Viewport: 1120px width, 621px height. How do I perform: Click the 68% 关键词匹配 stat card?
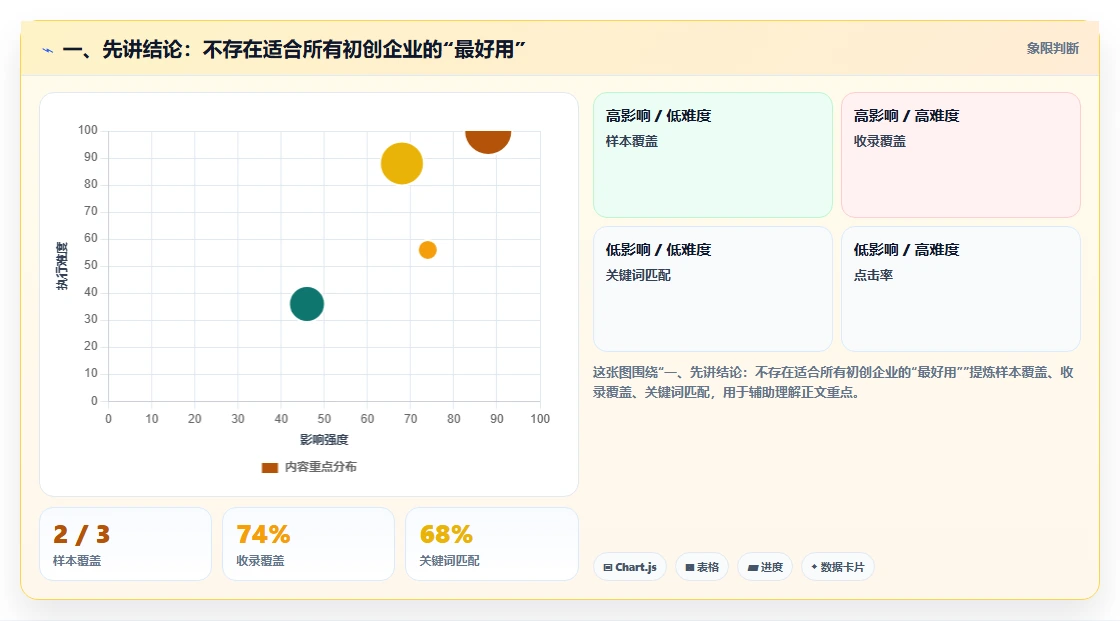click(x=491, y=545)
